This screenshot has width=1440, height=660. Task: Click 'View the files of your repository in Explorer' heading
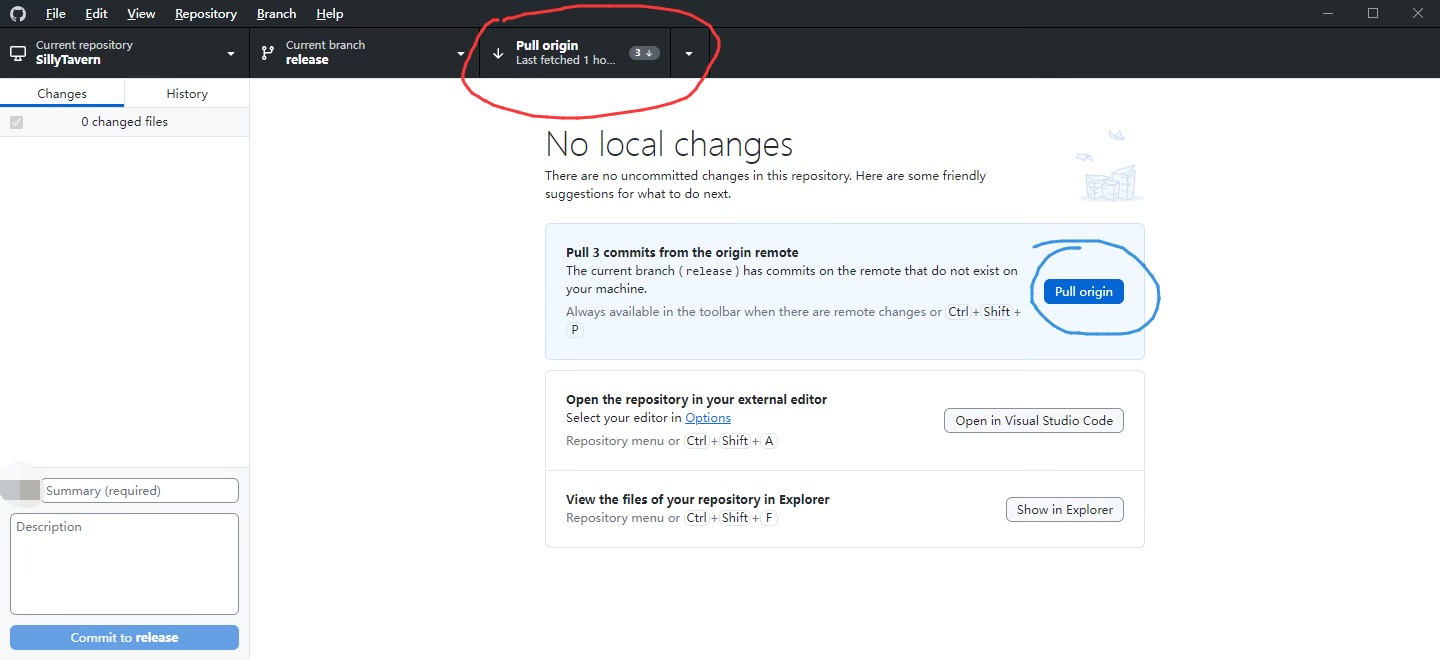(x=698, y=499)
